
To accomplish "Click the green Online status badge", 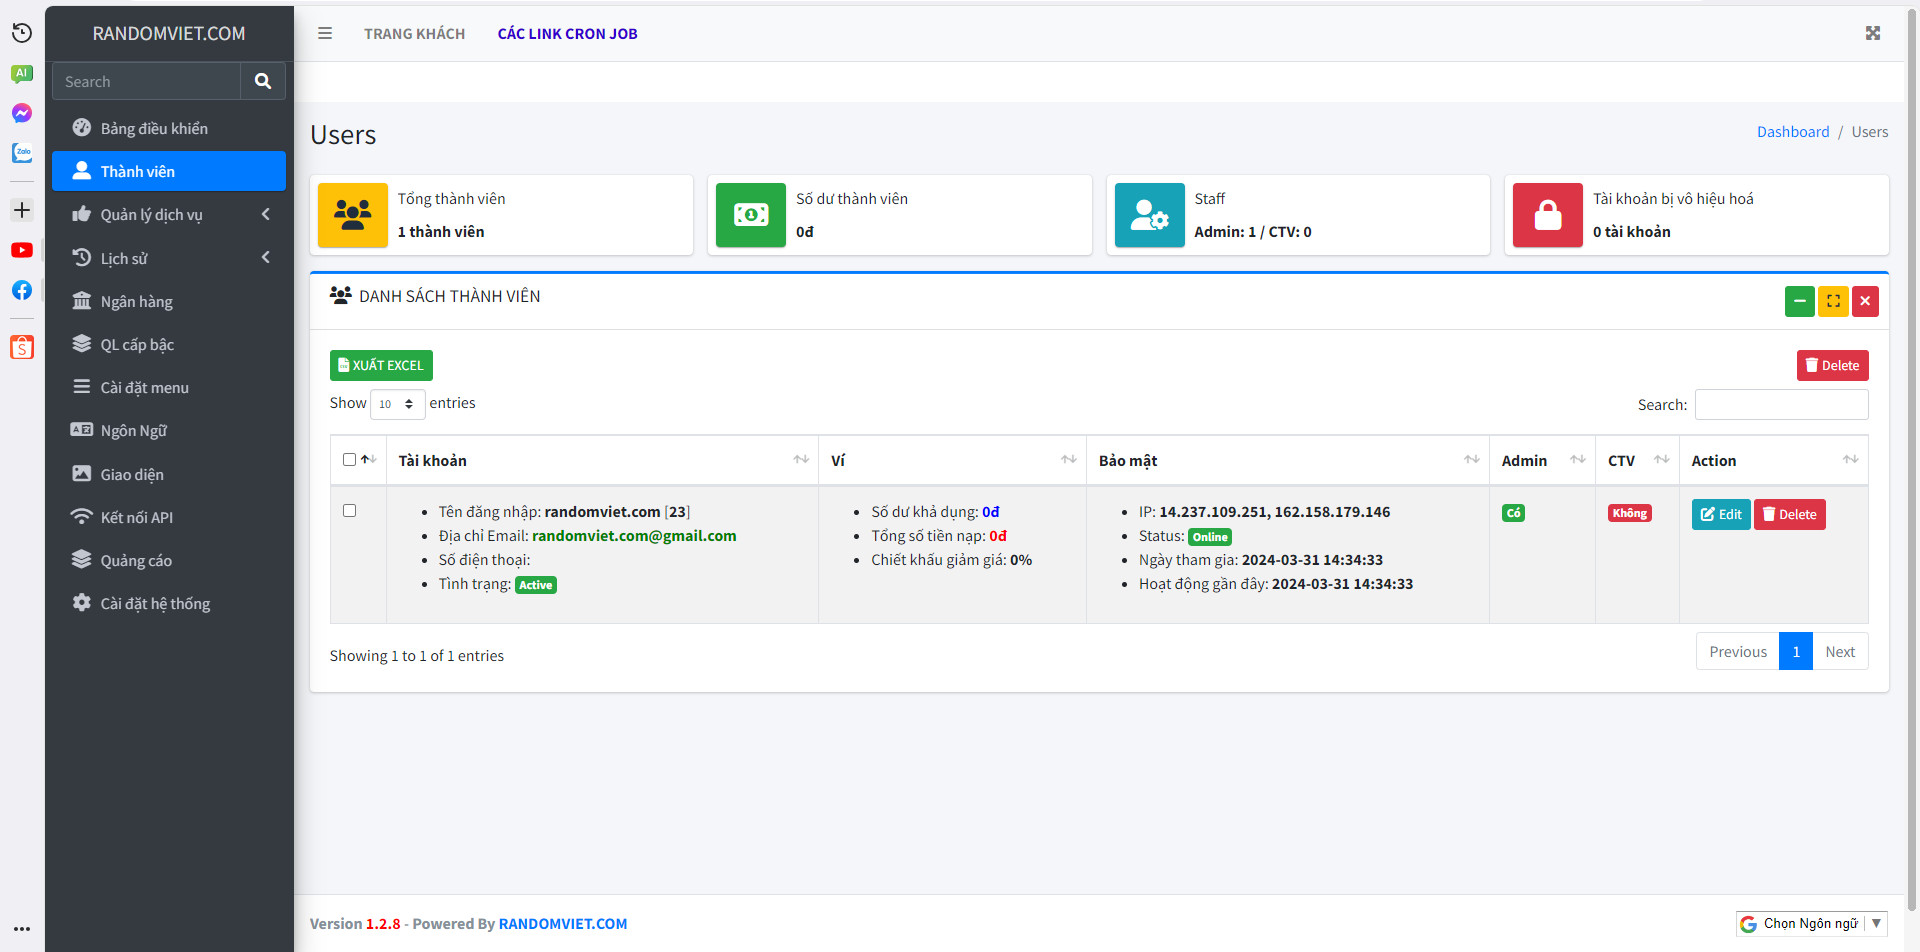I will [x=1209, y=537].
